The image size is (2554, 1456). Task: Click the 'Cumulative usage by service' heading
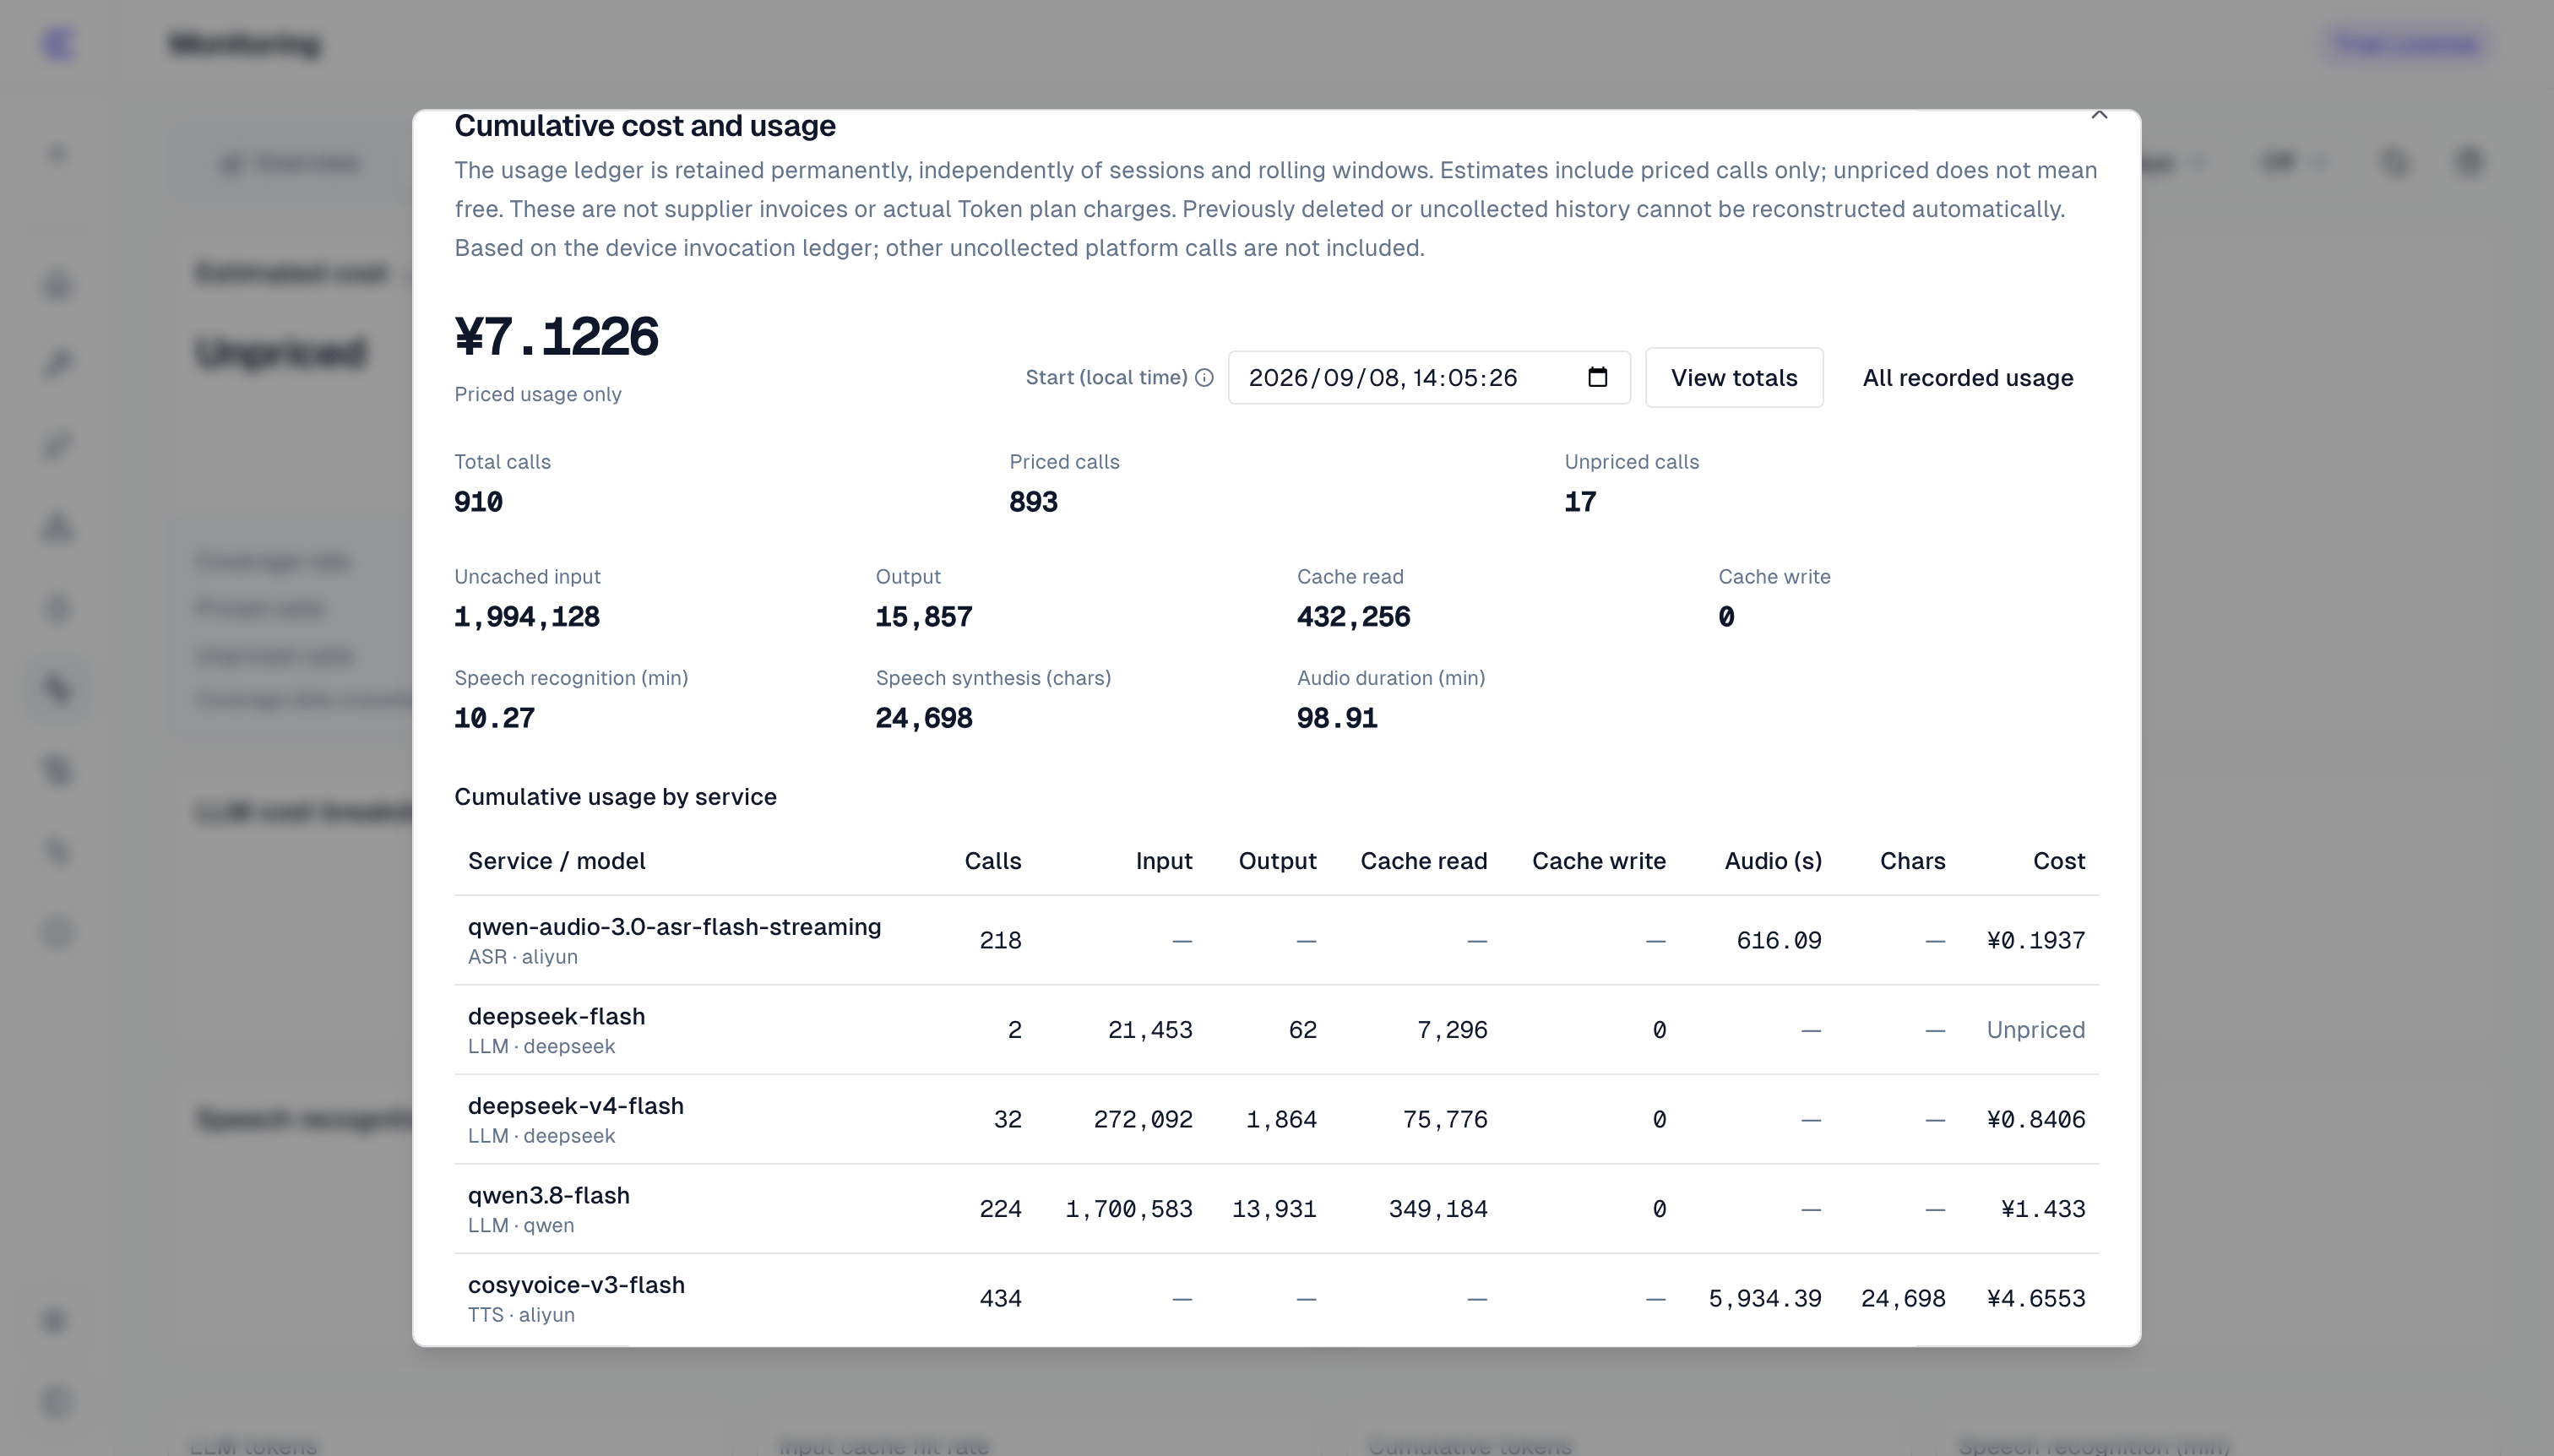(615, 797)
